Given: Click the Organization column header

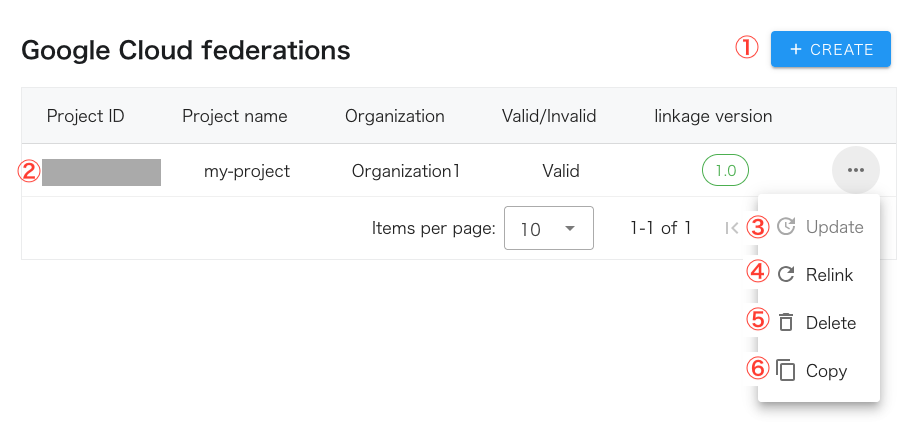Looking at the screenshot, I should click(394, 116).
